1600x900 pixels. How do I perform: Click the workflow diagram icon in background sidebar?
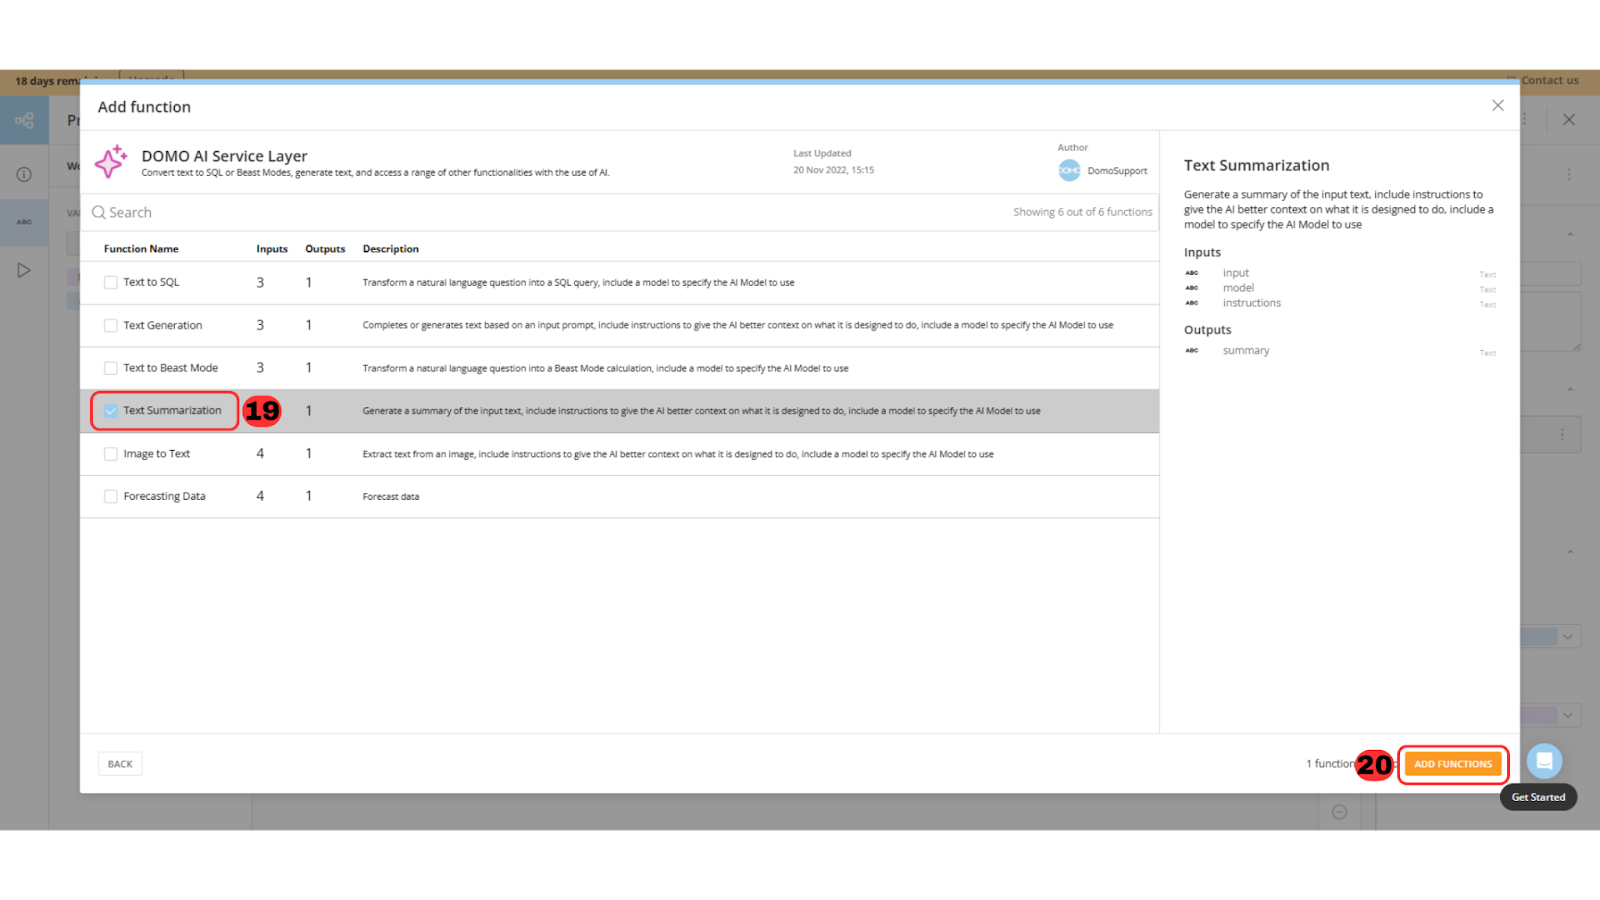pyautogui.click(x=24, y=121)
